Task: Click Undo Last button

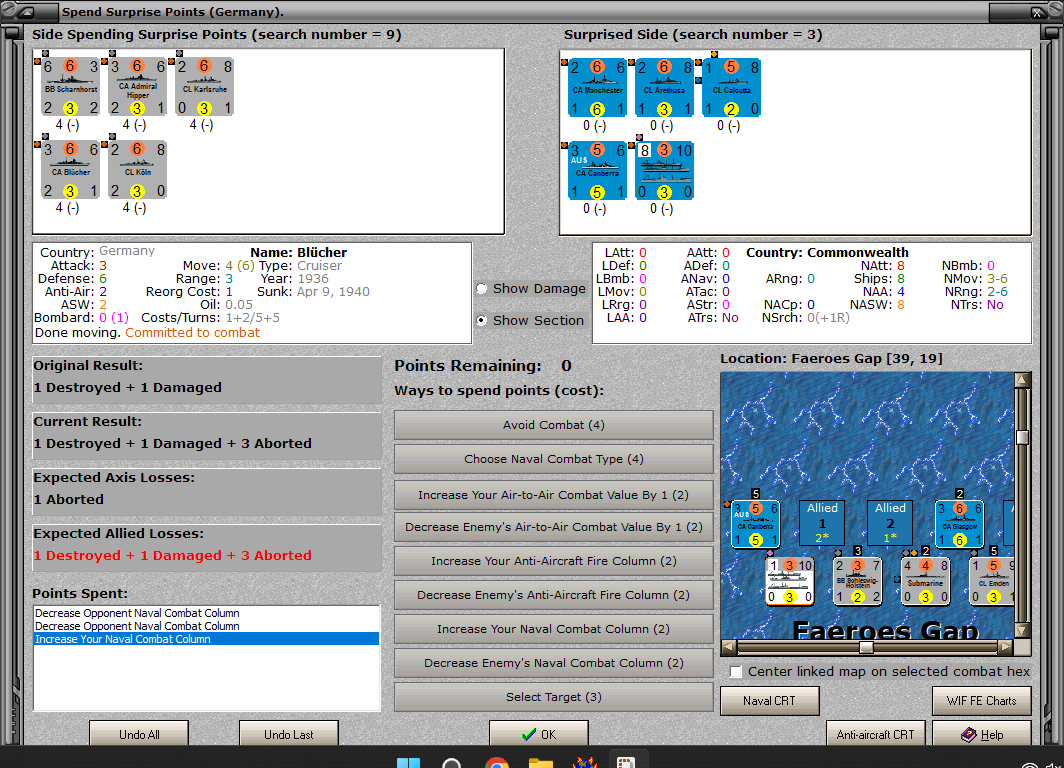Action: click(288, 734)
